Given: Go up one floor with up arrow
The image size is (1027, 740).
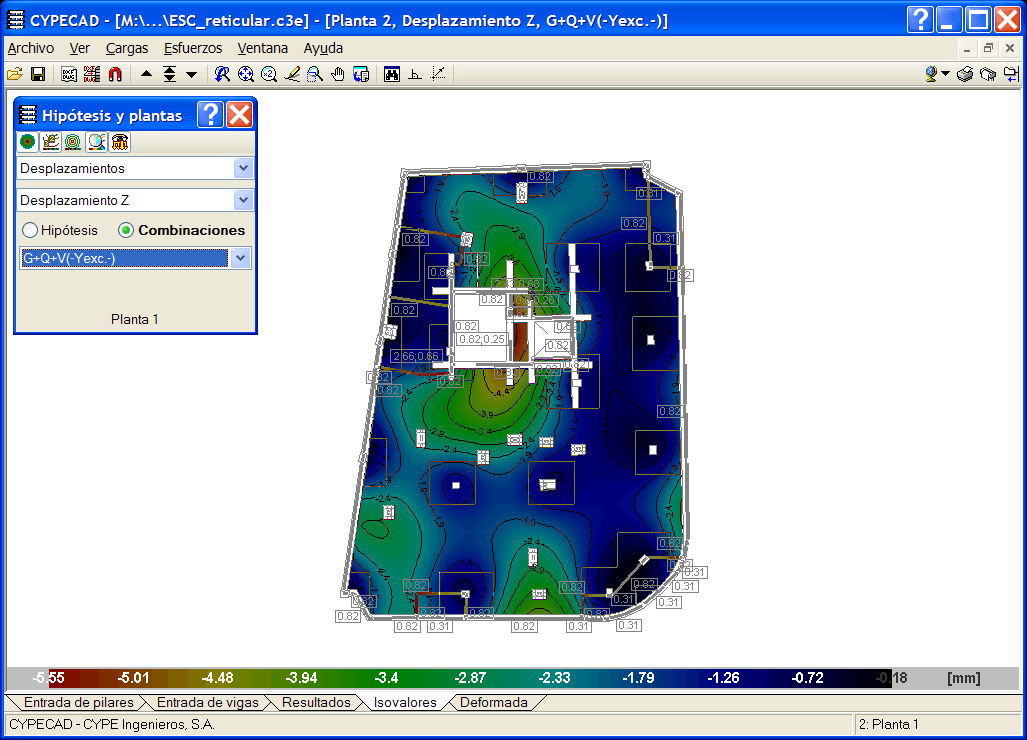Looking at the screenshot, I should [x=147, y=74].
